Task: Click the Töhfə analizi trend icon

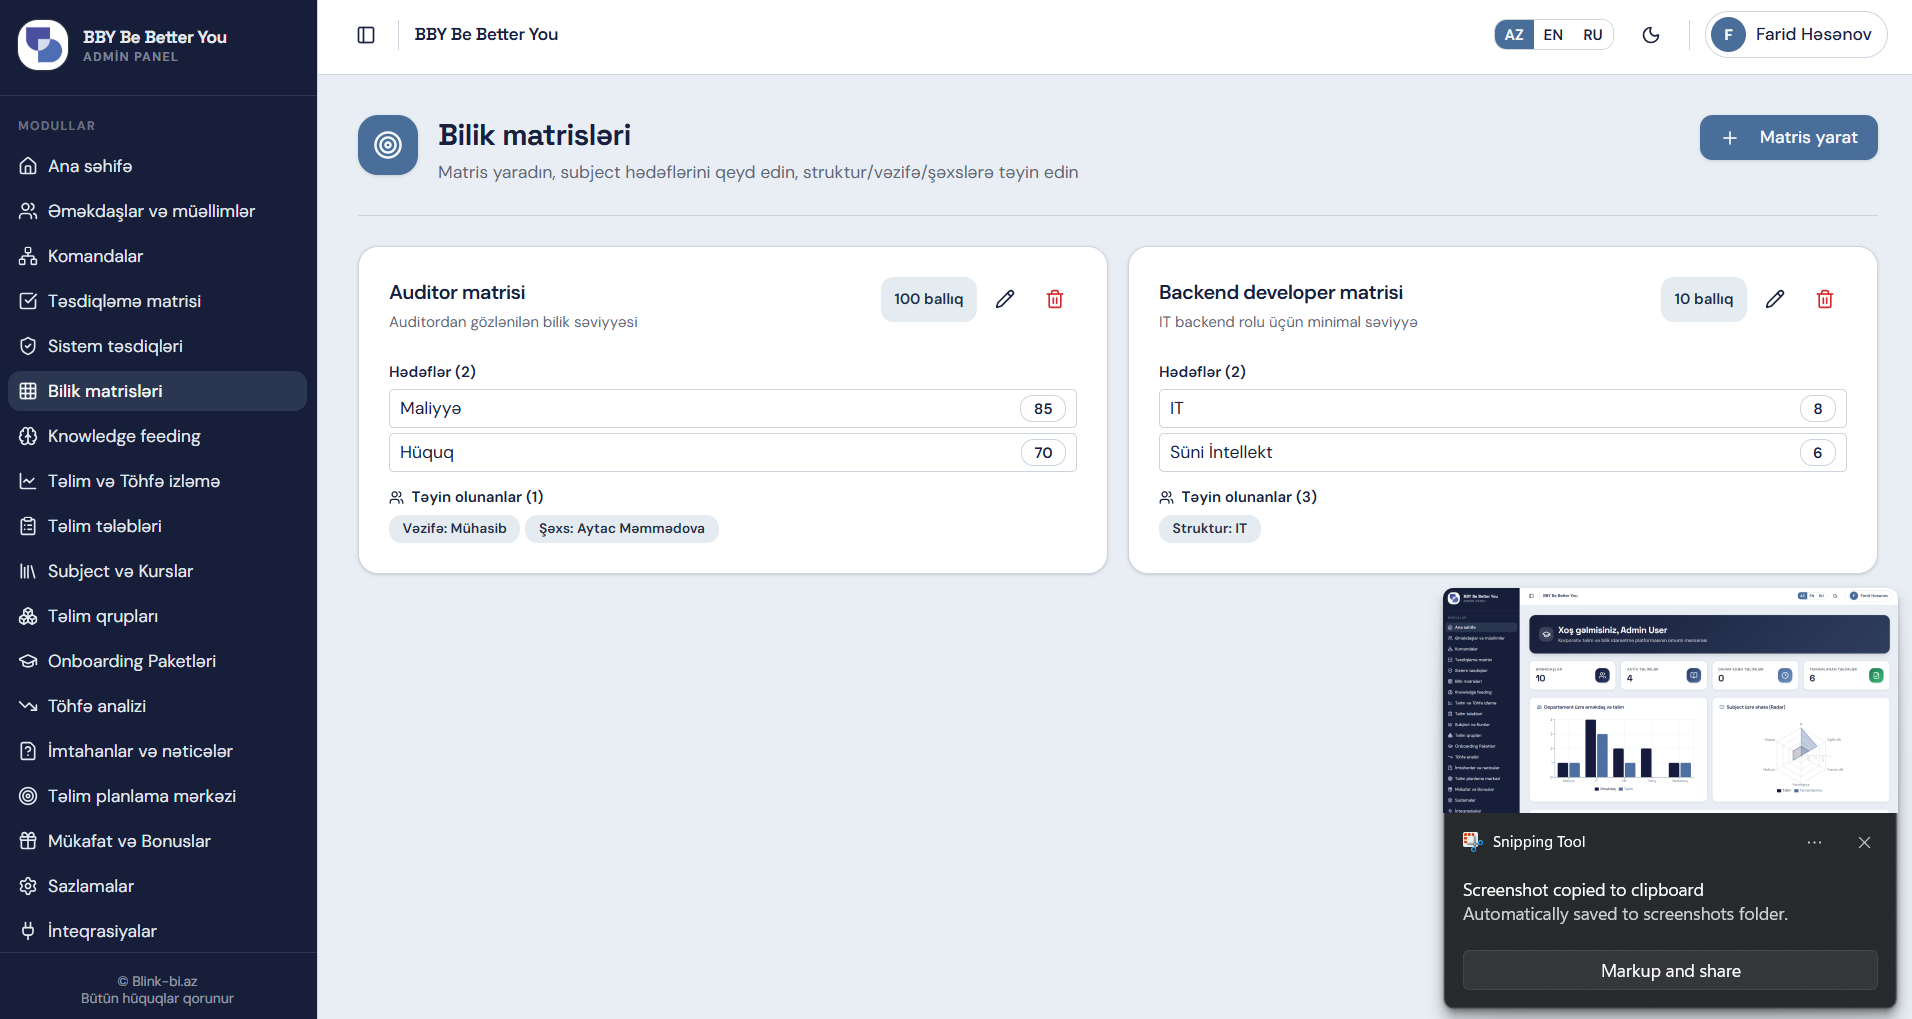Action: coord(28,706)
